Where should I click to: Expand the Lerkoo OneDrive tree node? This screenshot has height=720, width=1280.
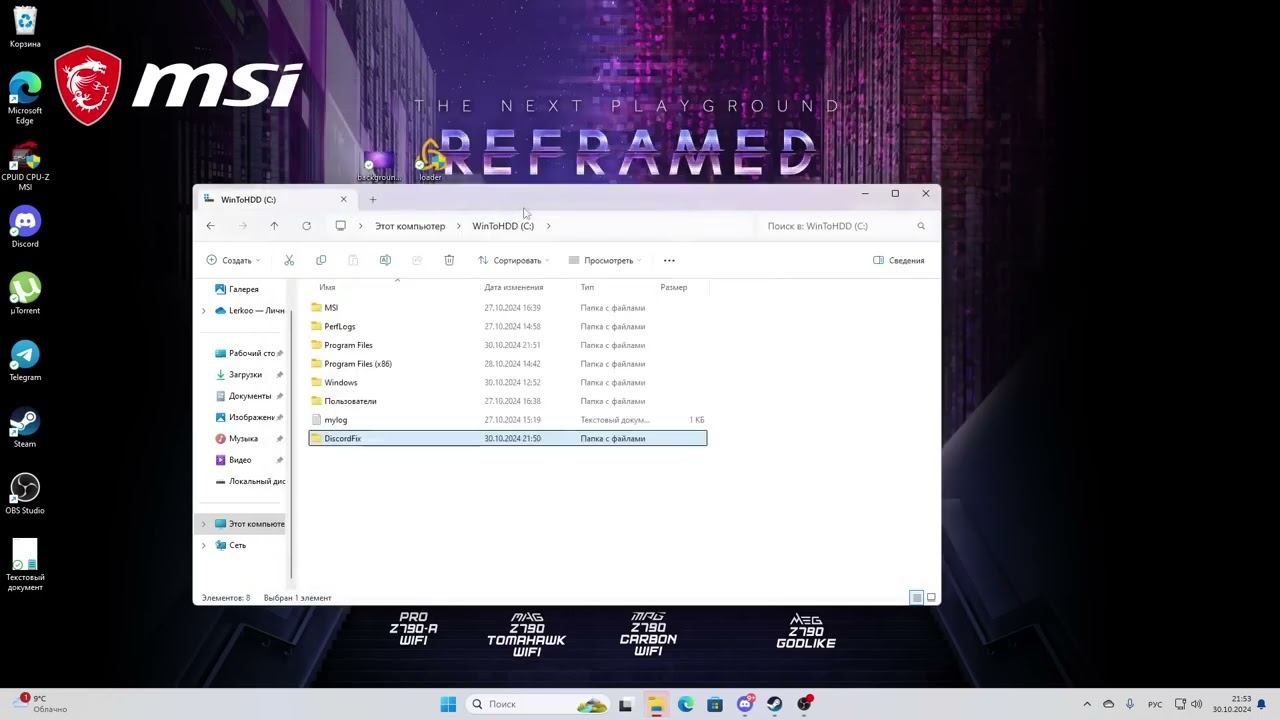204,311
